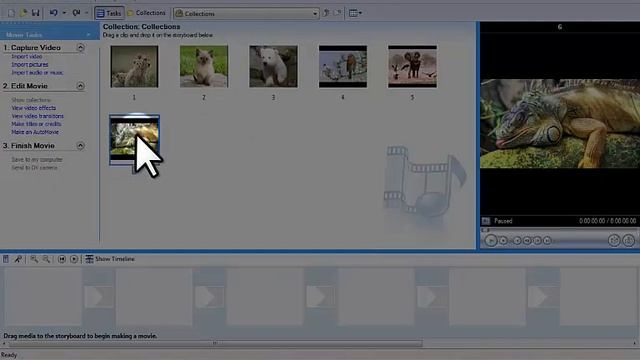The width and height of the screenshot is (640, 360).
Task: Take a picture from preview
Action: (x=629, y=240)
